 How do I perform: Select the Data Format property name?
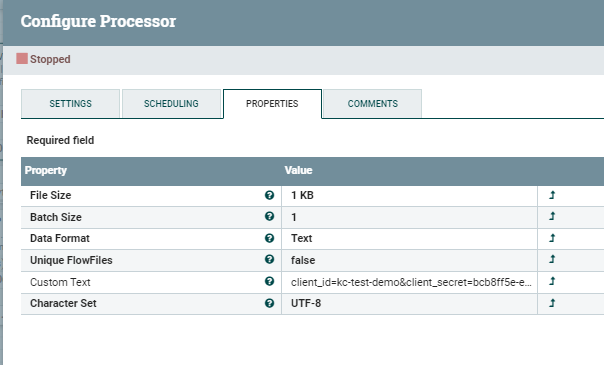pos(60,238)
